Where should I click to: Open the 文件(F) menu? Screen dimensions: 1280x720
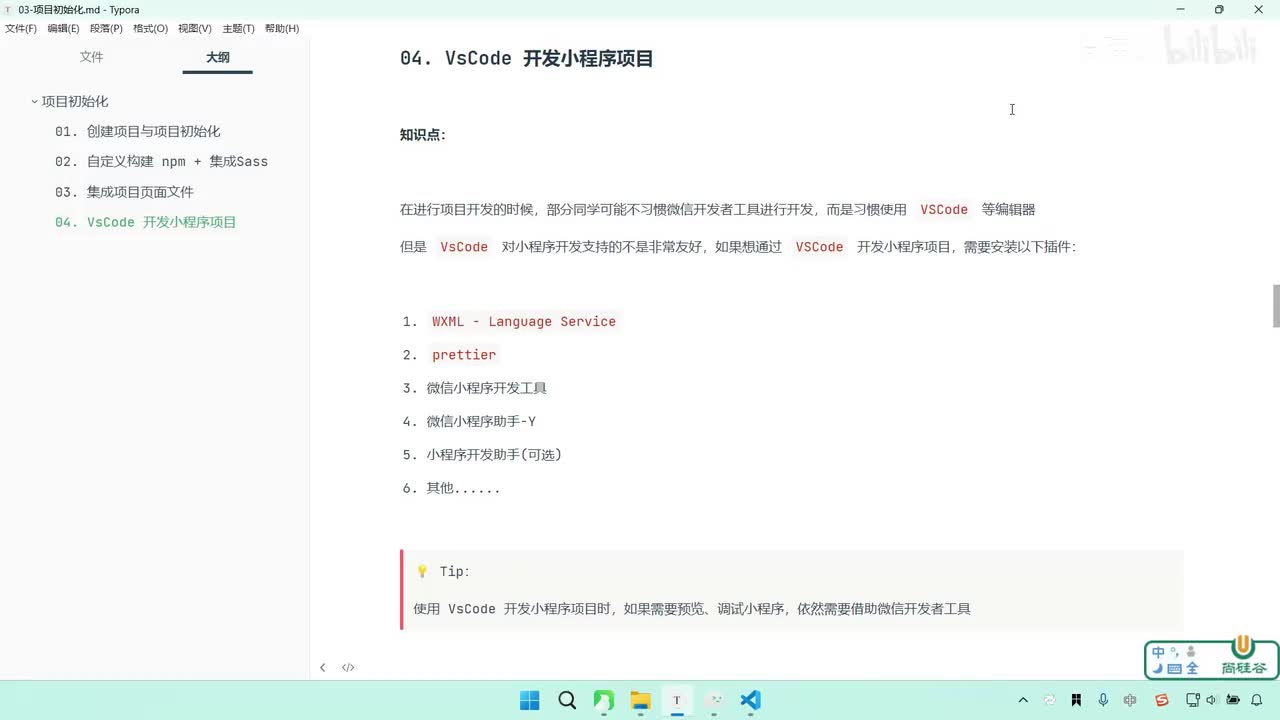(x=20, y=28)
